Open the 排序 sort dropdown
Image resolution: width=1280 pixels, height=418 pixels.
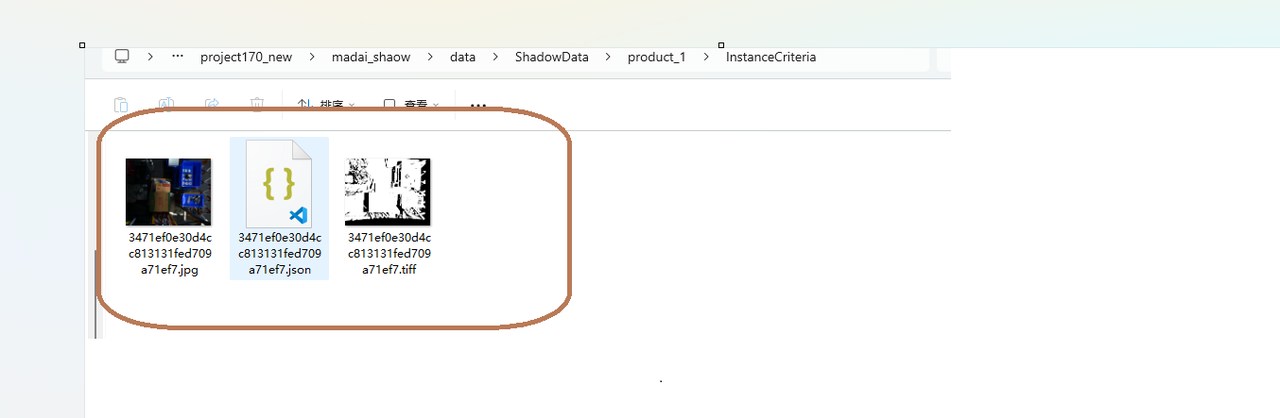point(326,104)
